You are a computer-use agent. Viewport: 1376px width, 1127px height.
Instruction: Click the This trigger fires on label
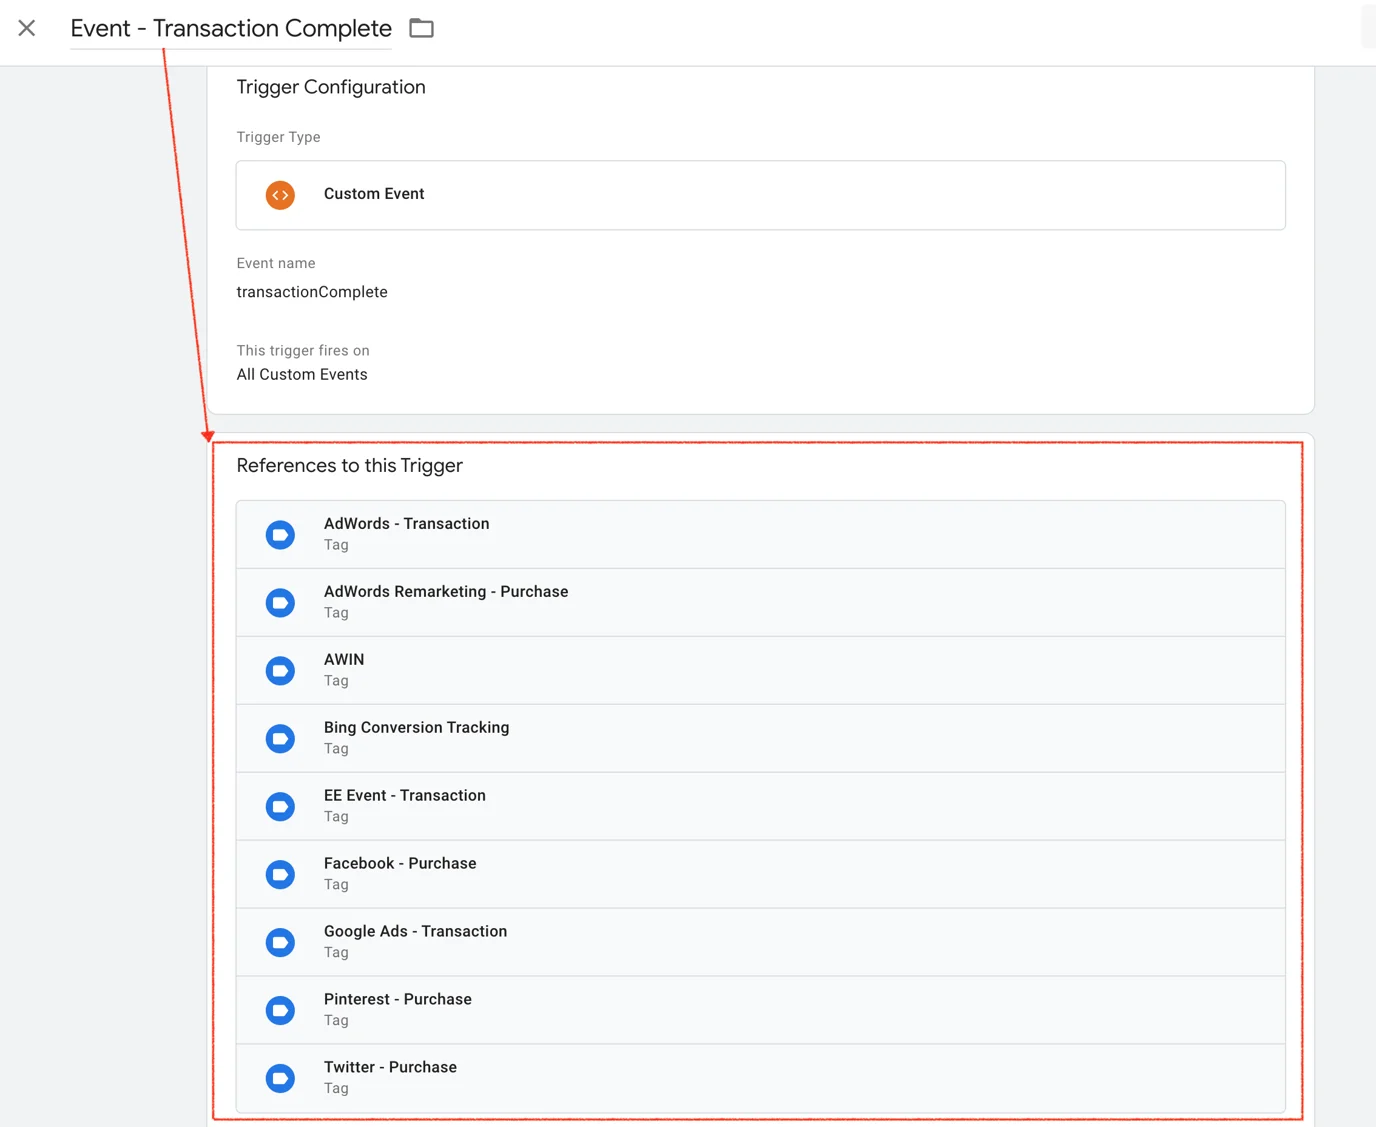point(303,350)
